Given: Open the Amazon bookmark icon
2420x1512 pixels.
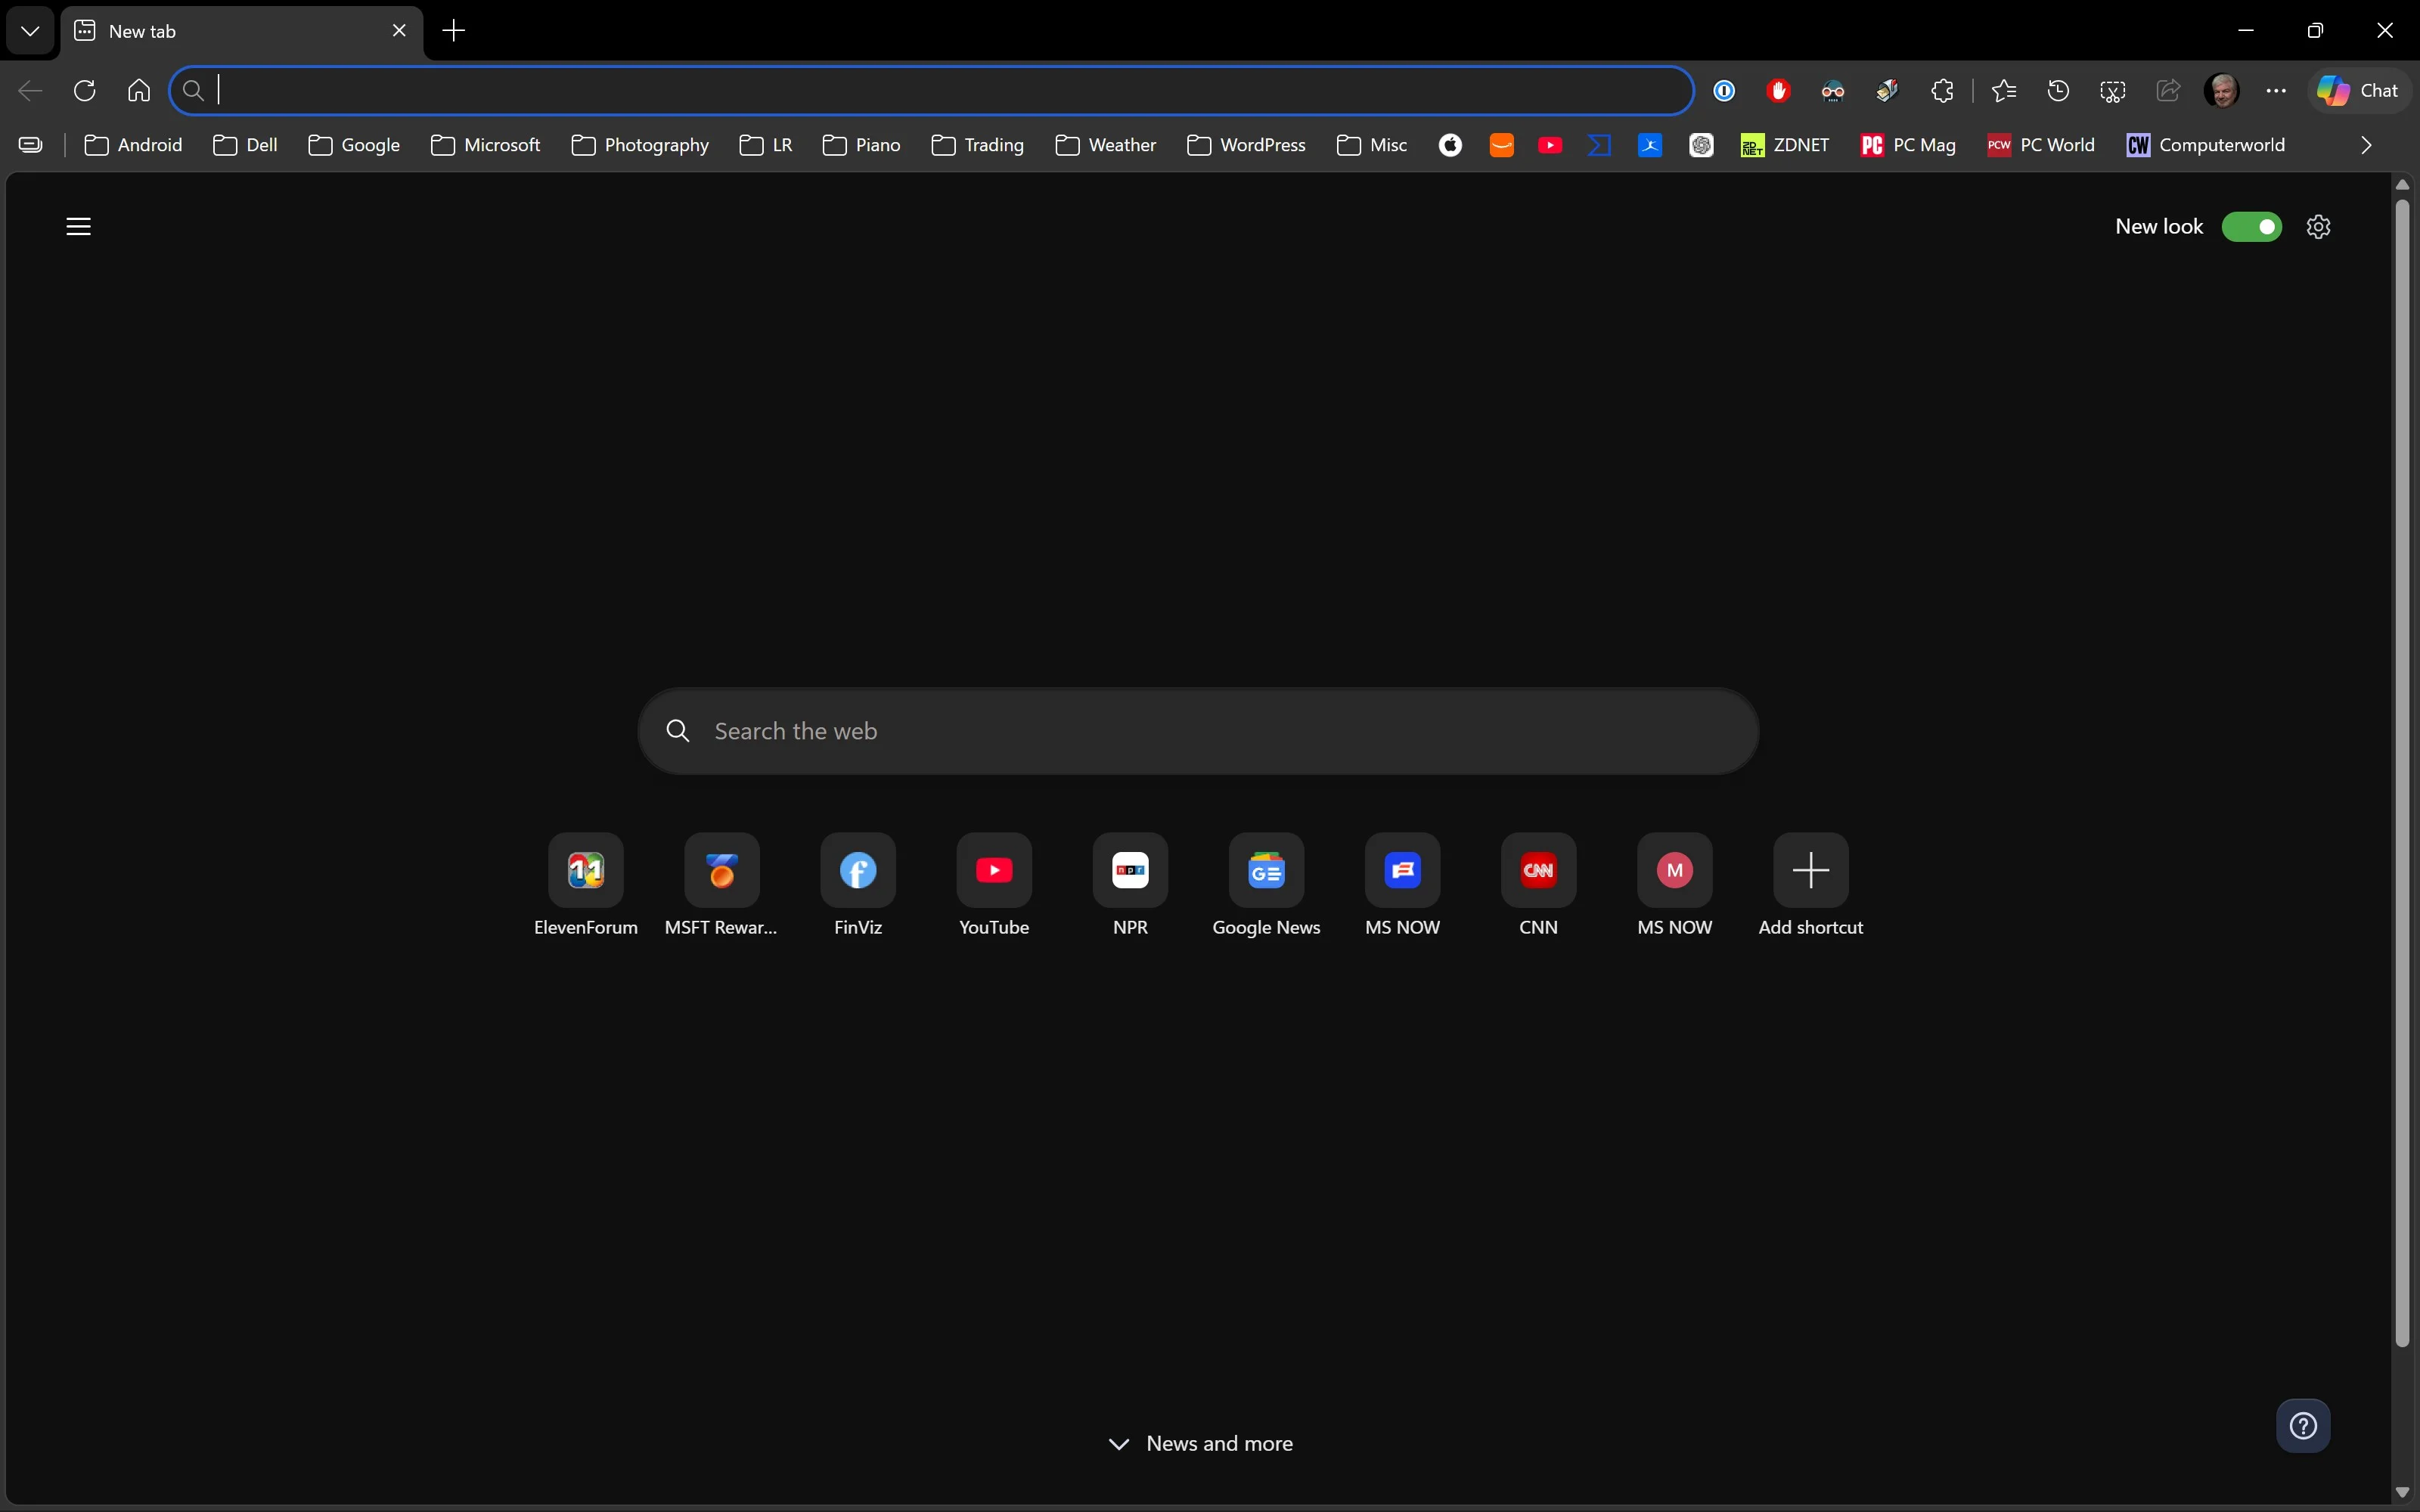Looking at the screenshot, I should (1501, 145).
